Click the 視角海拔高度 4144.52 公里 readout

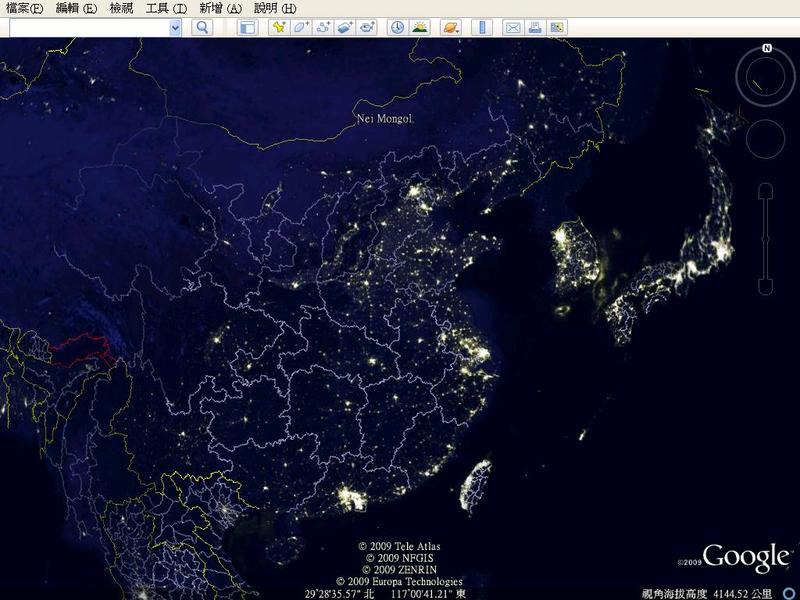click(x=707, y=594)
